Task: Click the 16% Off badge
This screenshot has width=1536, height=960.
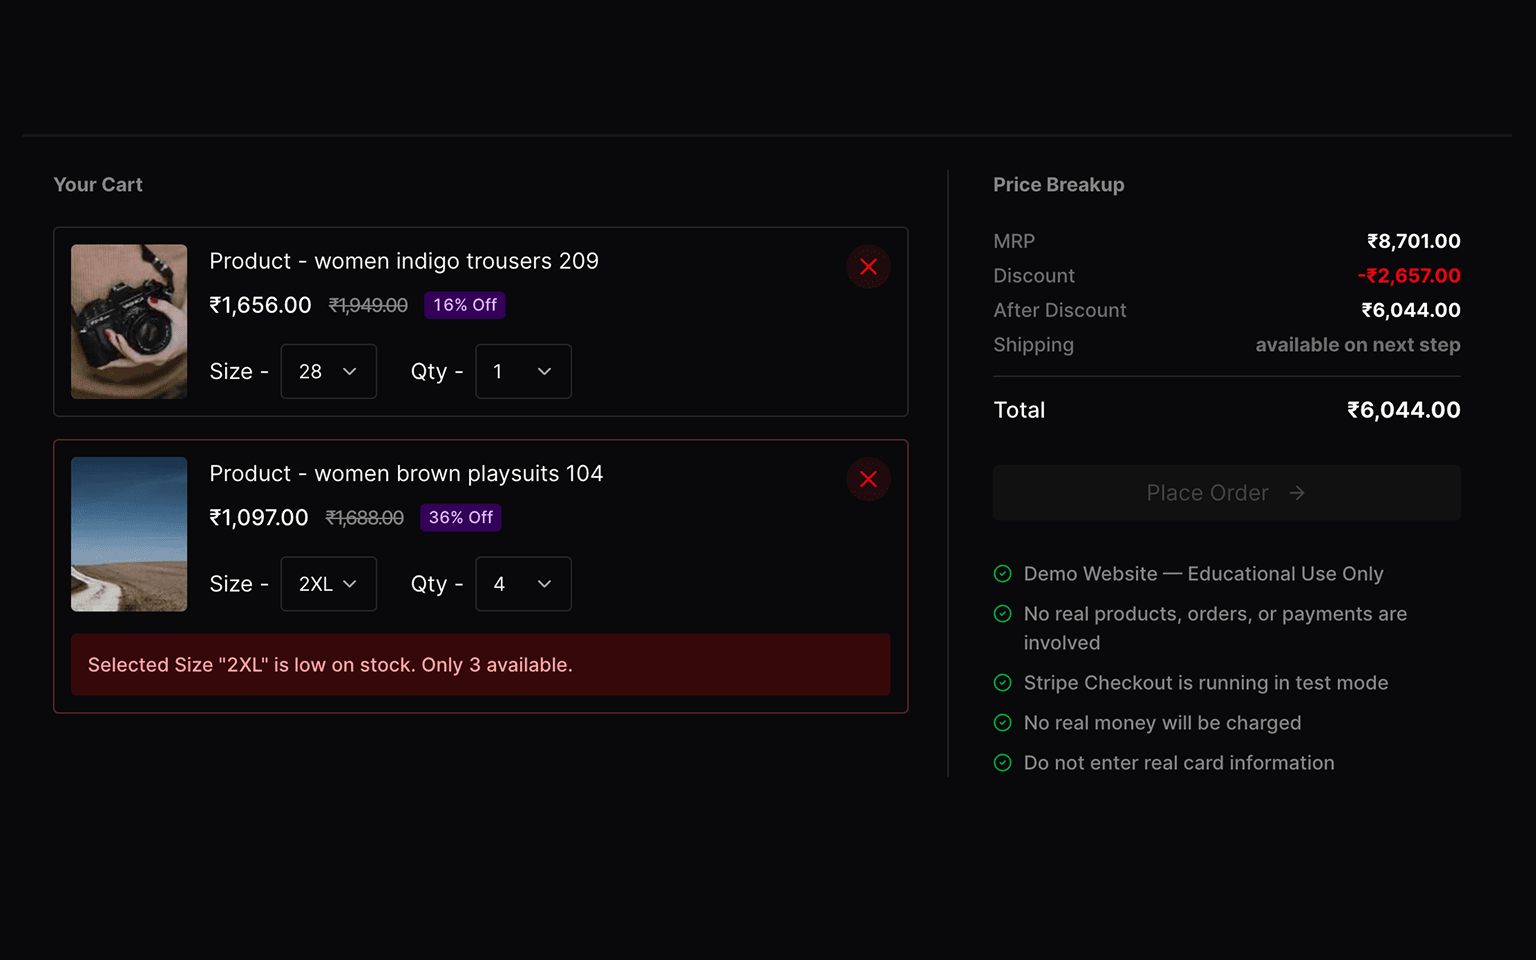Action: (x=465, y=305)
